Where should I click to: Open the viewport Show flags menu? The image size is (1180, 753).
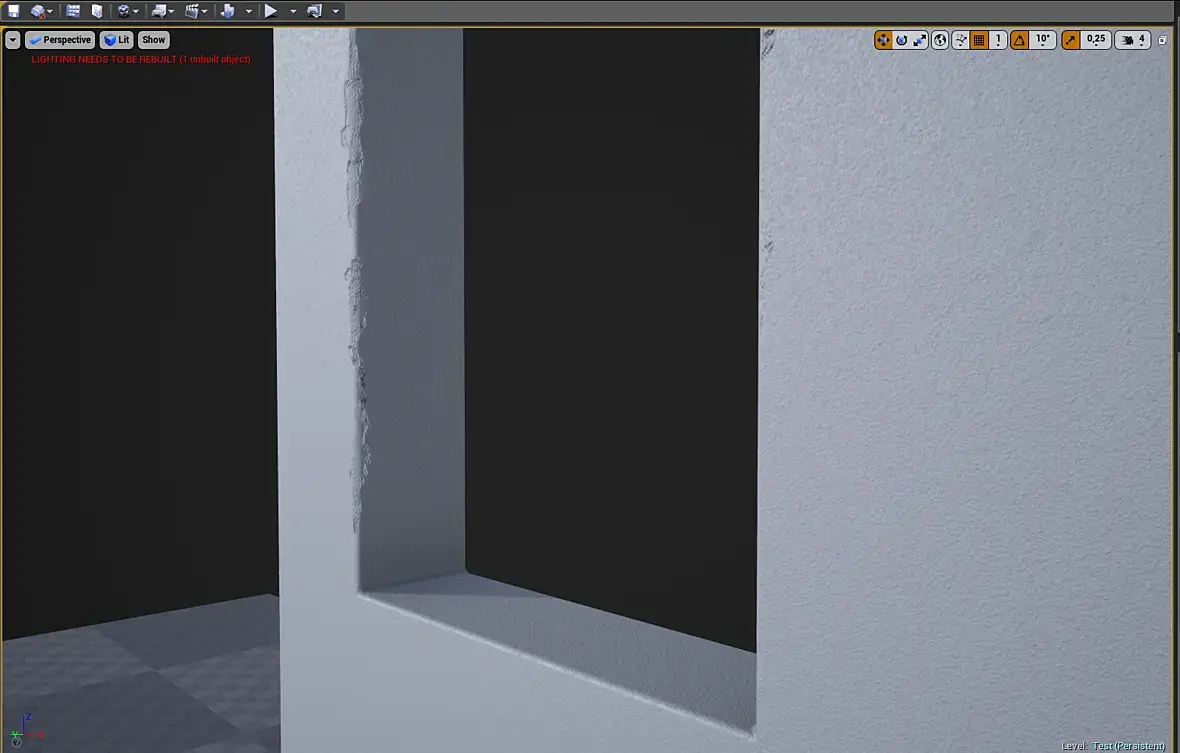click(154, 40)
